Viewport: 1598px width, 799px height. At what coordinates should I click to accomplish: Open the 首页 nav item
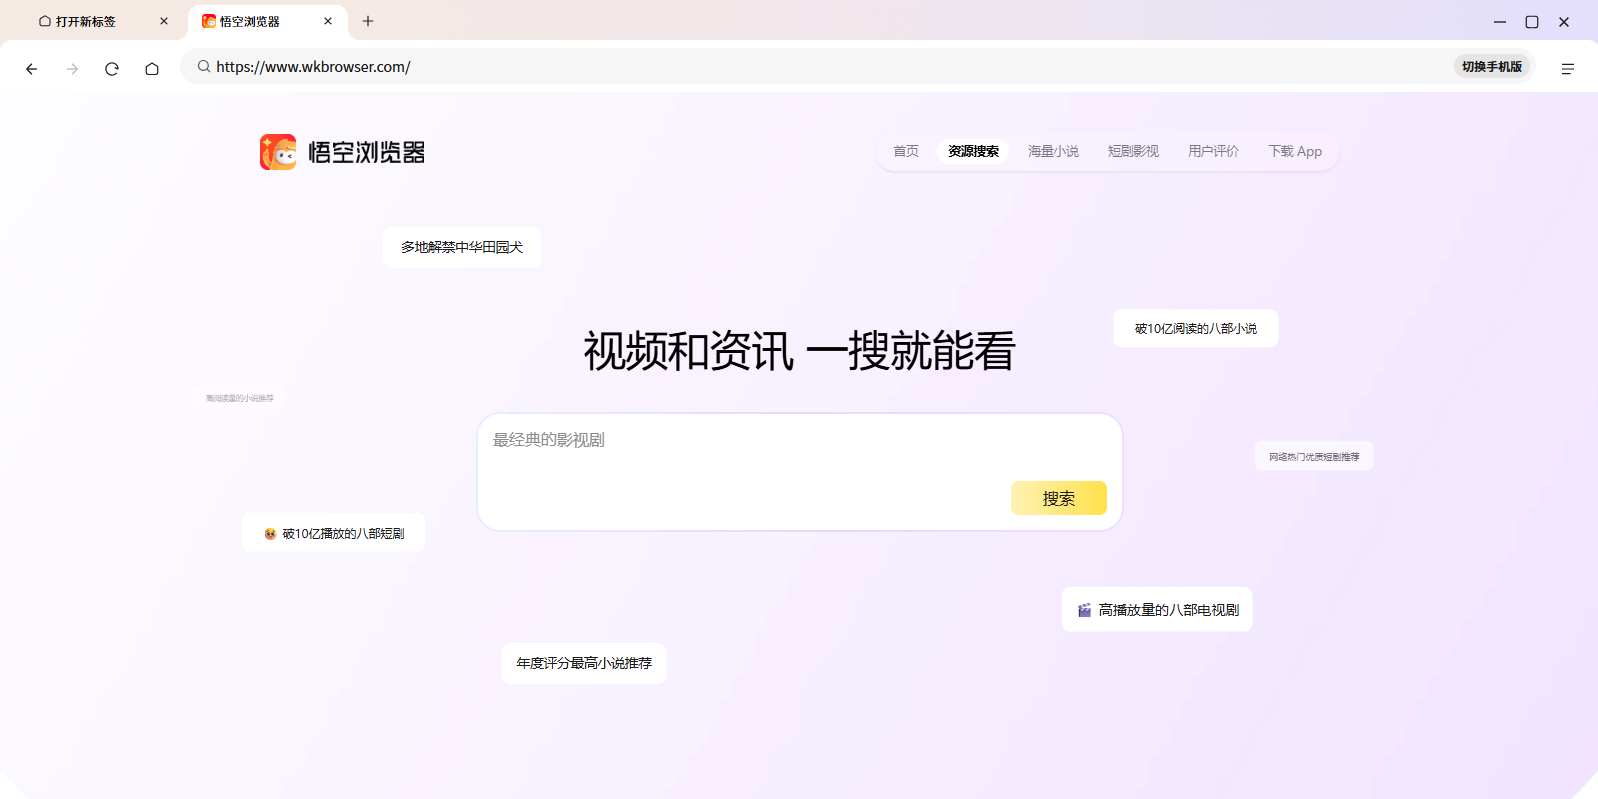click(906, 151)
